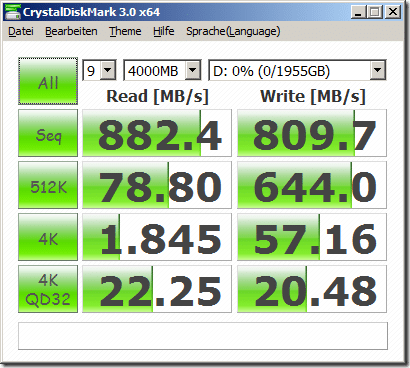Click the Read [MB/s] column header

(157, 97)
